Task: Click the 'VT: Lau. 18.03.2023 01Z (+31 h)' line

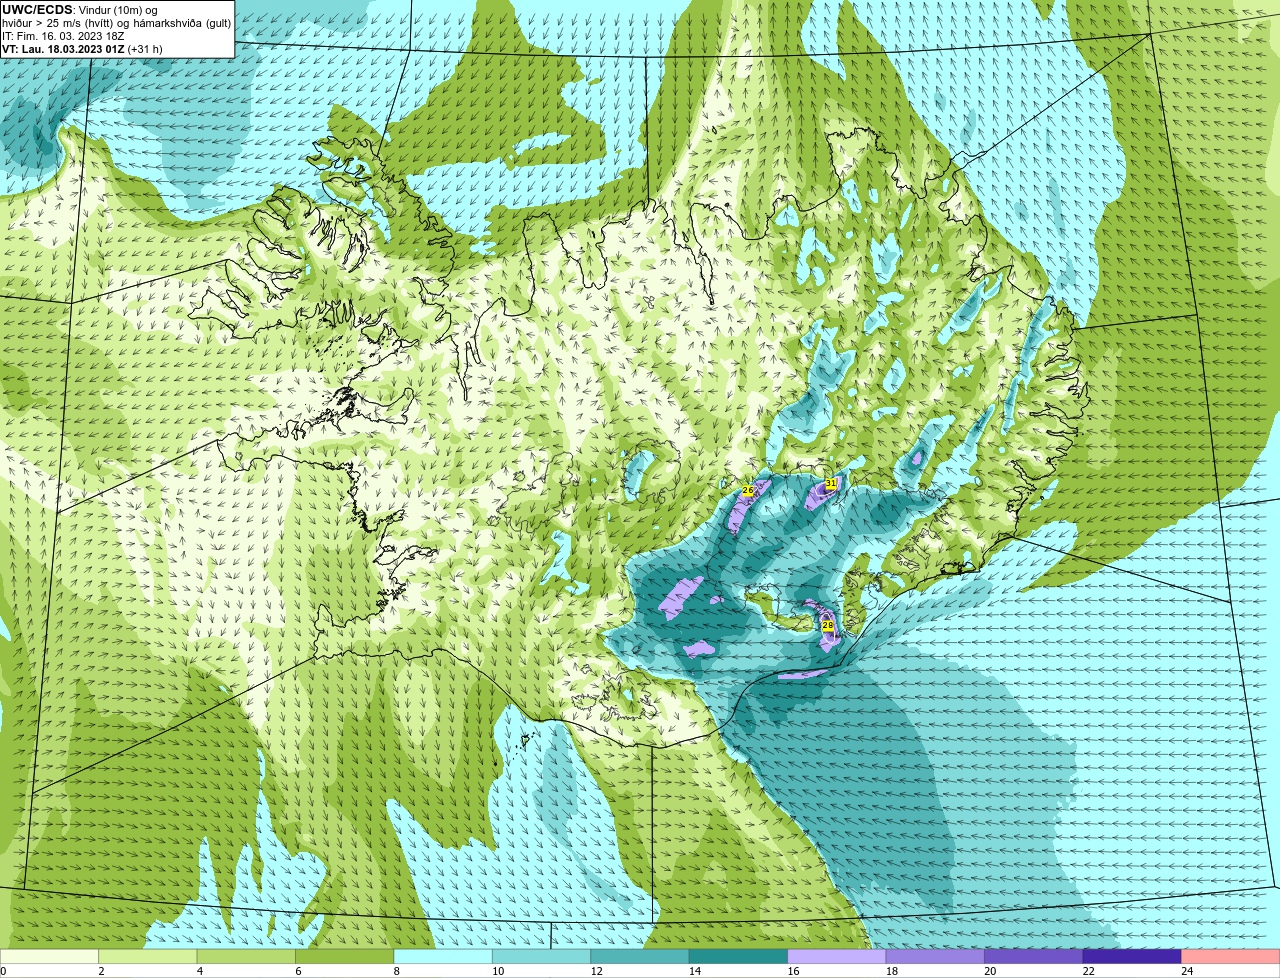Action: 82,48
